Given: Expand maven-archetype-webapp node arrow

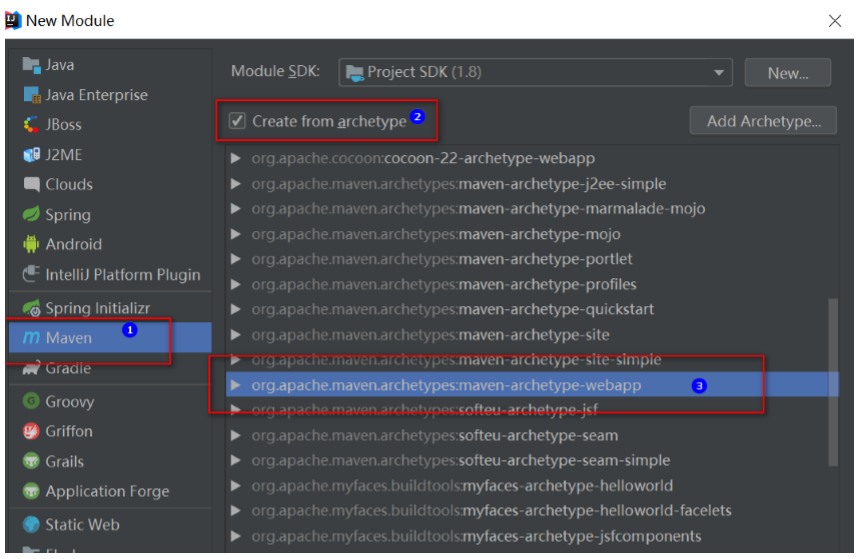Looking at the screenshot, I should click(x=236, y=385).
